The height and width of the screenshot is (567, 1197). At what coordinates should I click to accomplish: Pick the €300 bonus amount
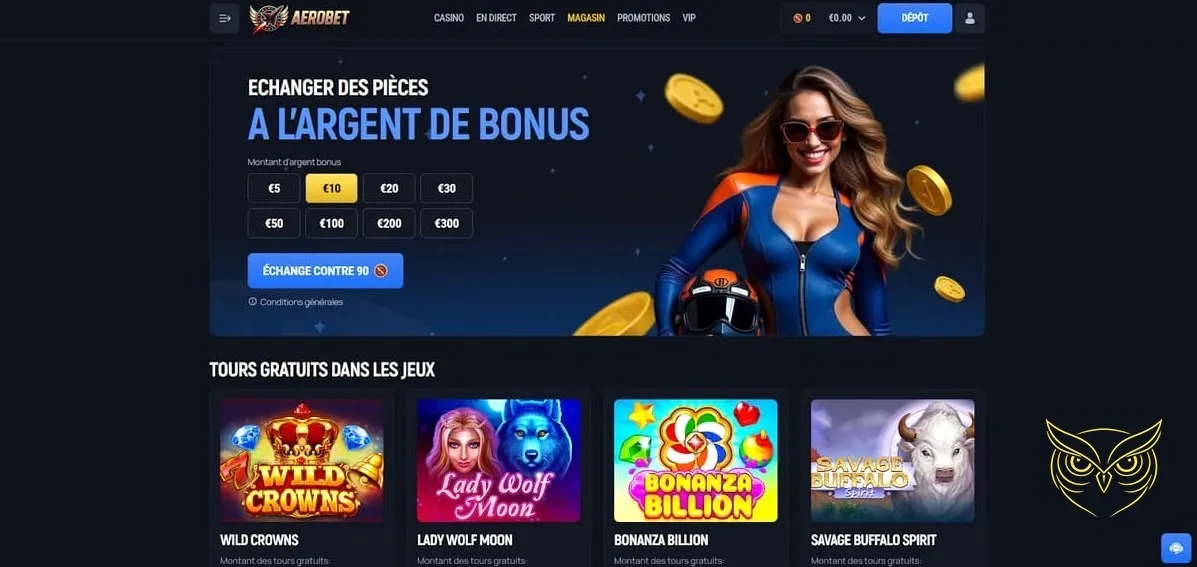[447, 224]
